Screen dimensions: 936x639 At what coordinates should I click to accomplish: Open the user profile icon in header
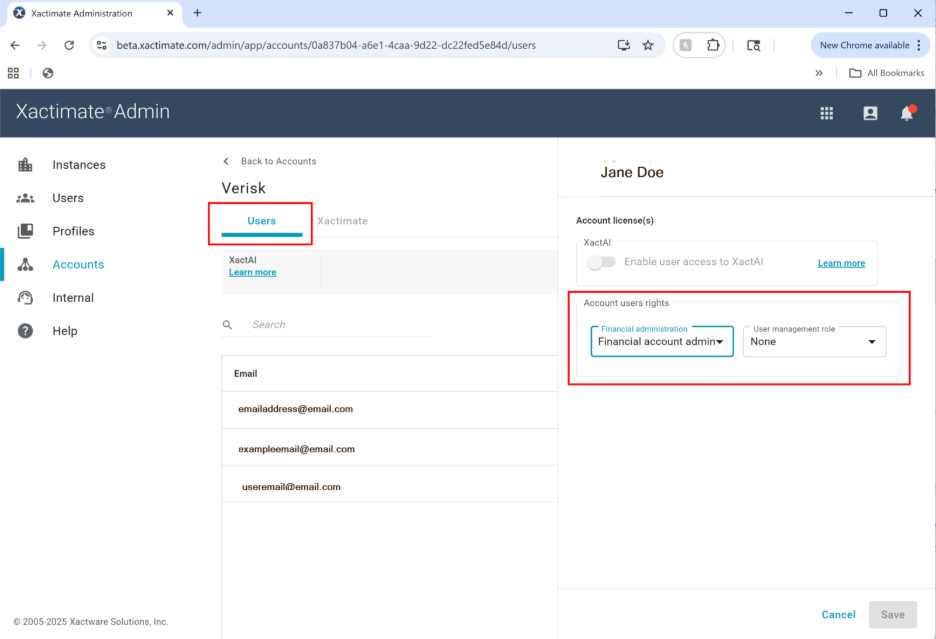[x=870, y=113]
